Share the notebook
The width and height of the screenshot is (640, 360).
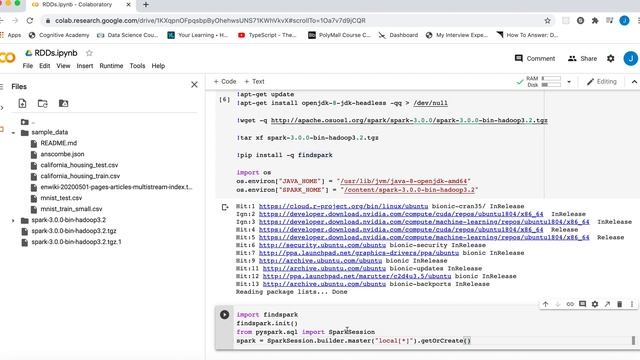[582, 58]
